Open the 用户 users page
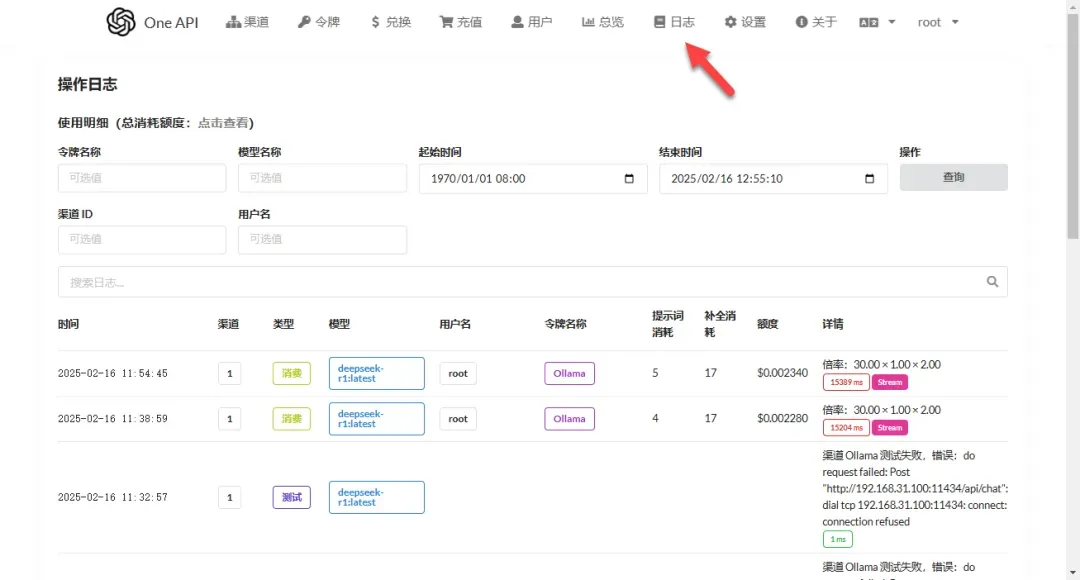1080x580 pixels. point(531,21)
